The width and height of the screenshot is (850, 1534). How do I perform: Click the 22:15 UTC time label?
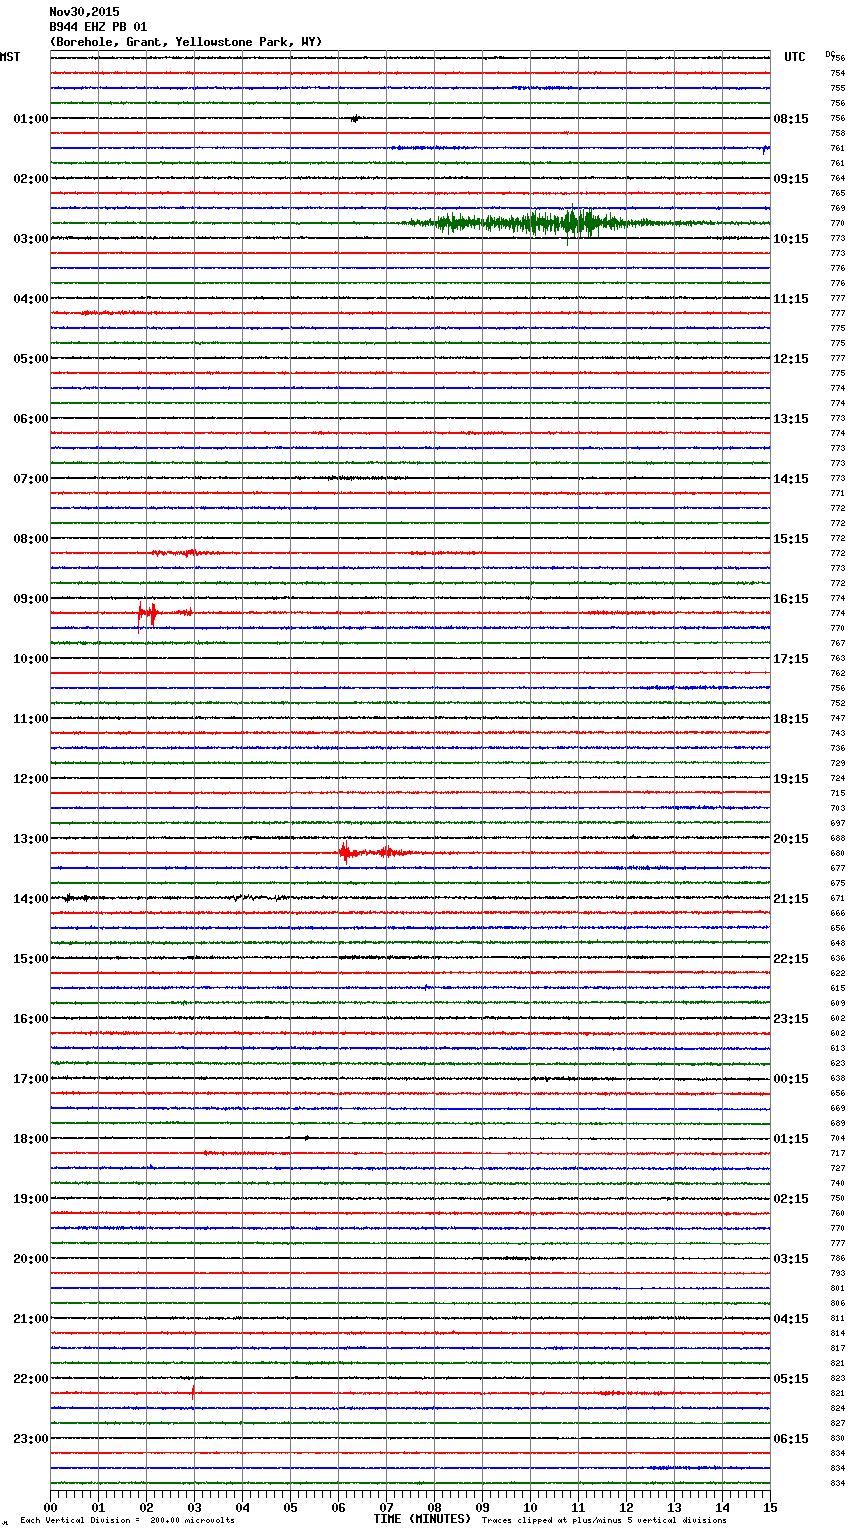(x=791, y=959)
